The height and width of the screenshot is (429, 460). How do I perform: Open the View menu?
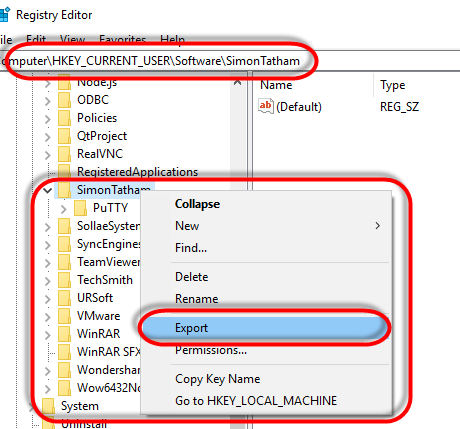[72, 40]
